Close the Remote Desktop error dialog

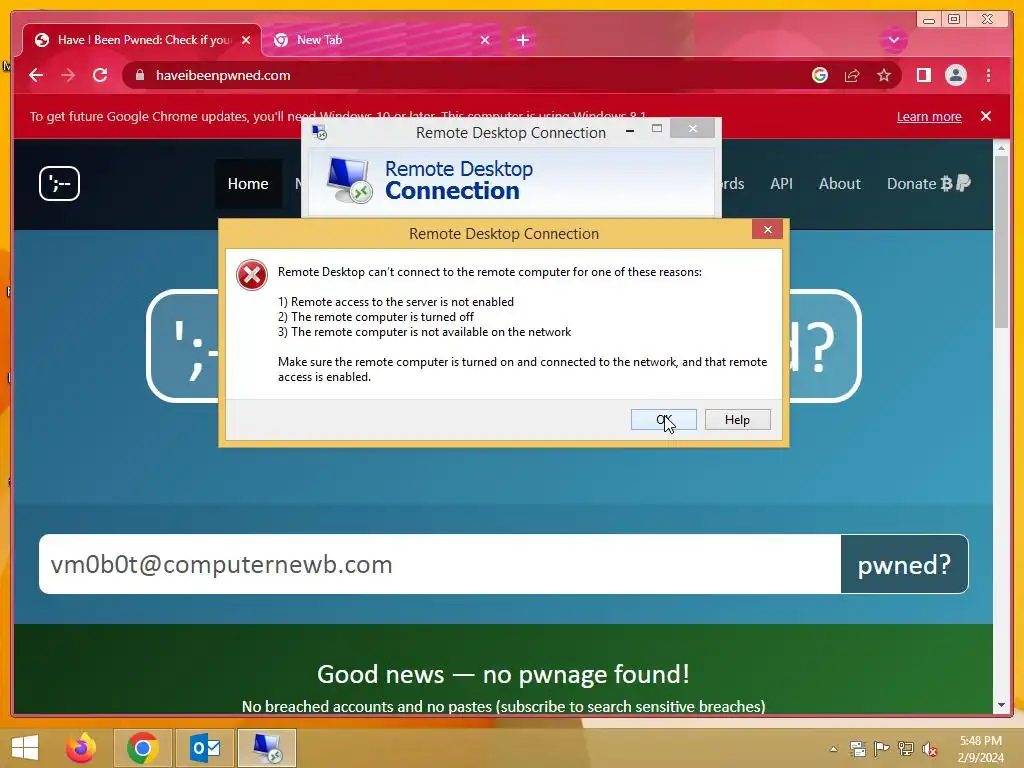coord(767,230)
